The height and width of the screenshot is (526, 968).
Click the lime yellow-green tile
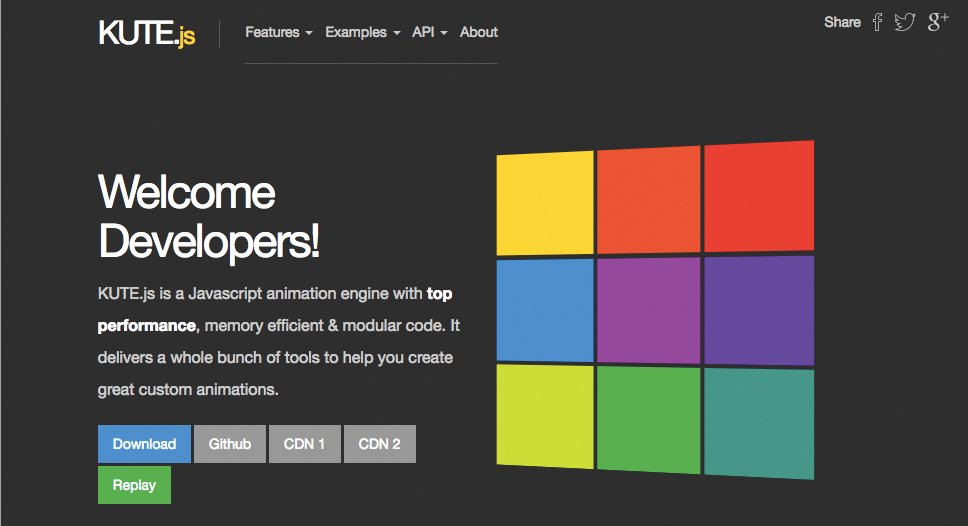click(545, 417)
